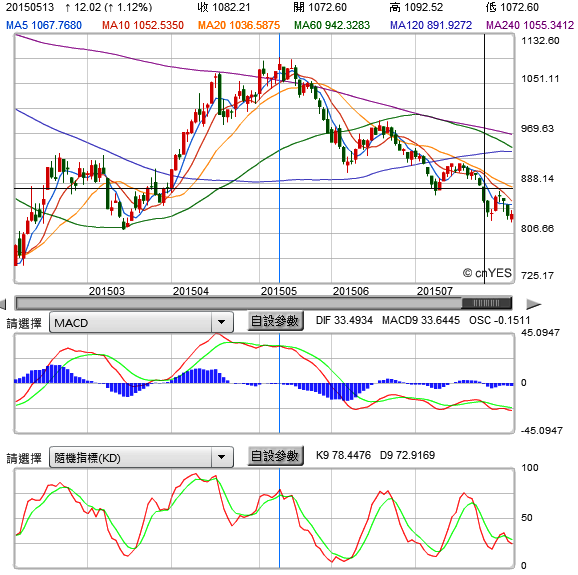The width and height of the screenshot is (578, 575).
Task: Click the MA10 1052.5350 legend value
Action: tap(143, 25)
